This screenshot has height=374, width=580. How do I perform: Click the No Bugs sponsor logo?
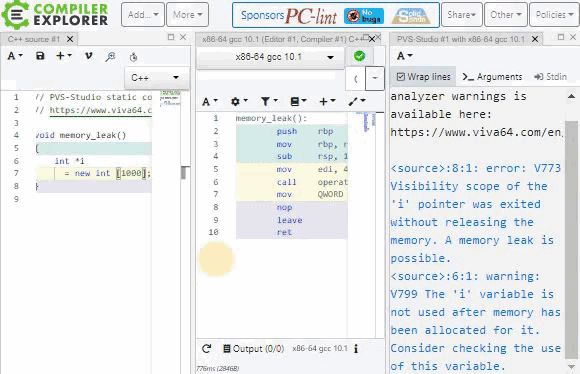pos(364,16)
